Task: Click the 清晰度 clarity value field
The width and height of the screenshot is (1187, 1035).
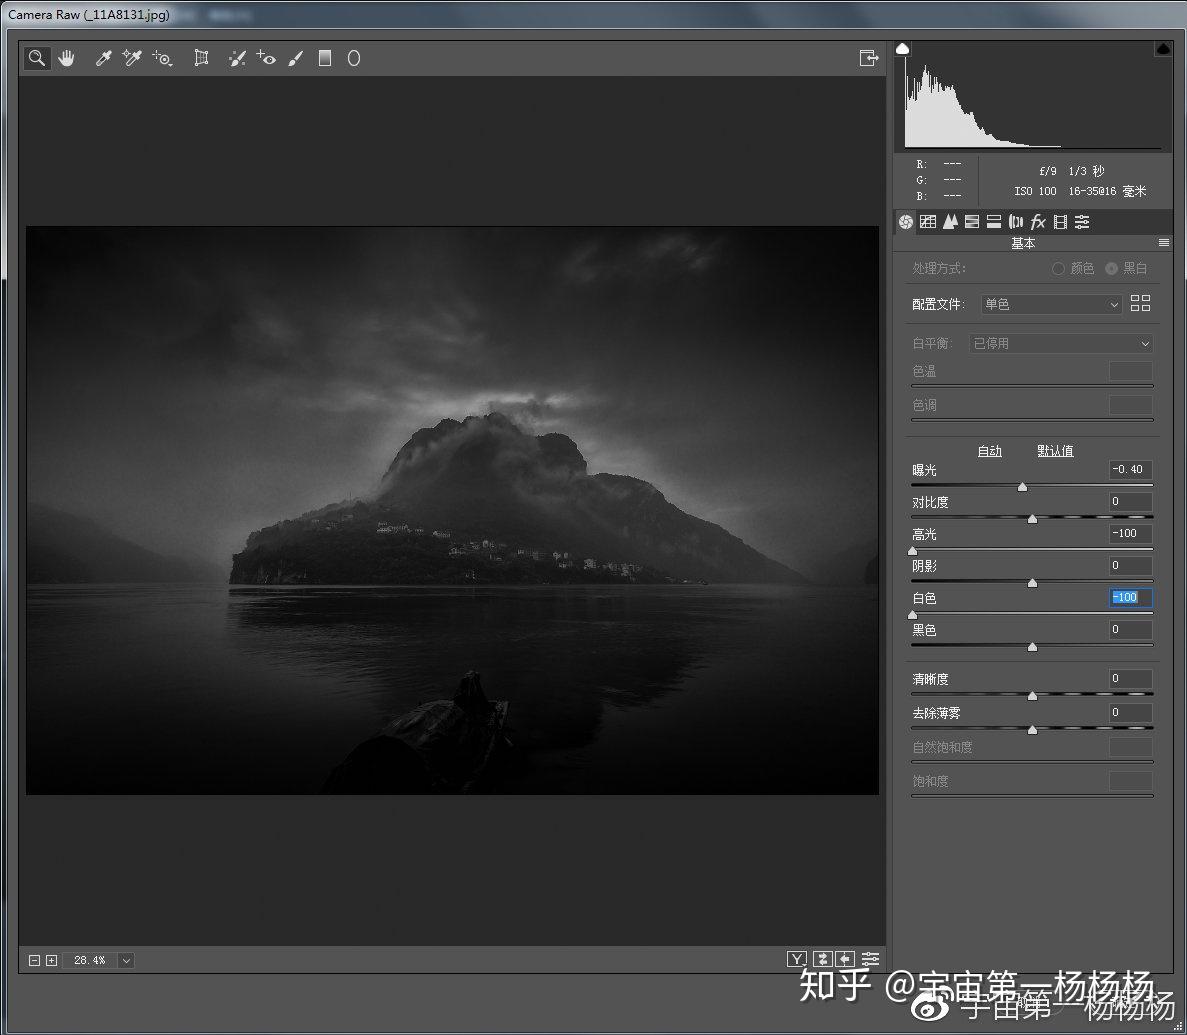Action: point(1130,678)
